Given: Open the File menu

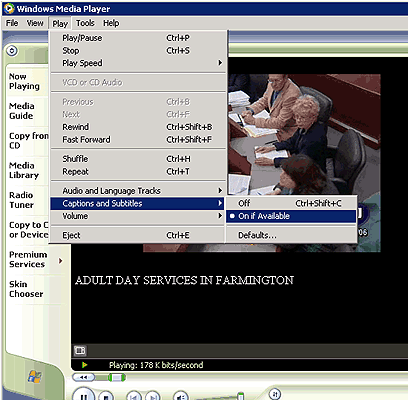Looking at the screenshot, I should 12,23.
